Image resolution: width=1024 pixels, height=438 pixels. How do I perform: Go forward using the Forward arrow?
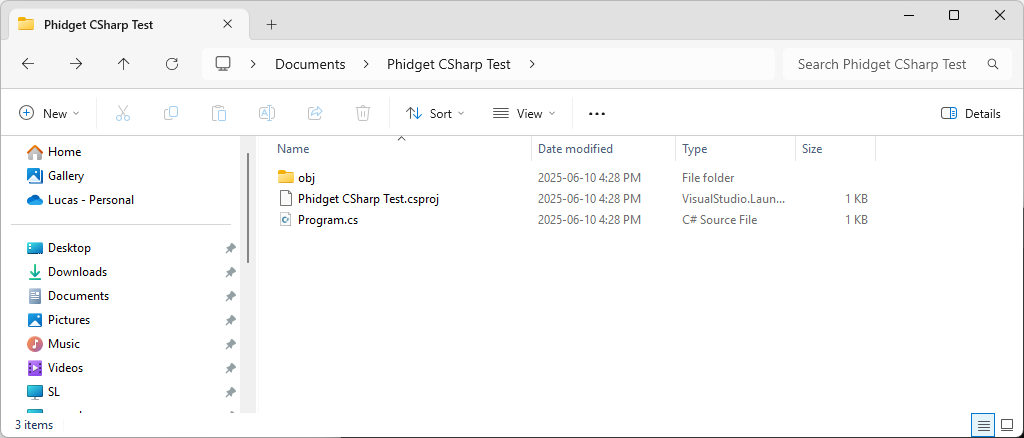[76, 64]
